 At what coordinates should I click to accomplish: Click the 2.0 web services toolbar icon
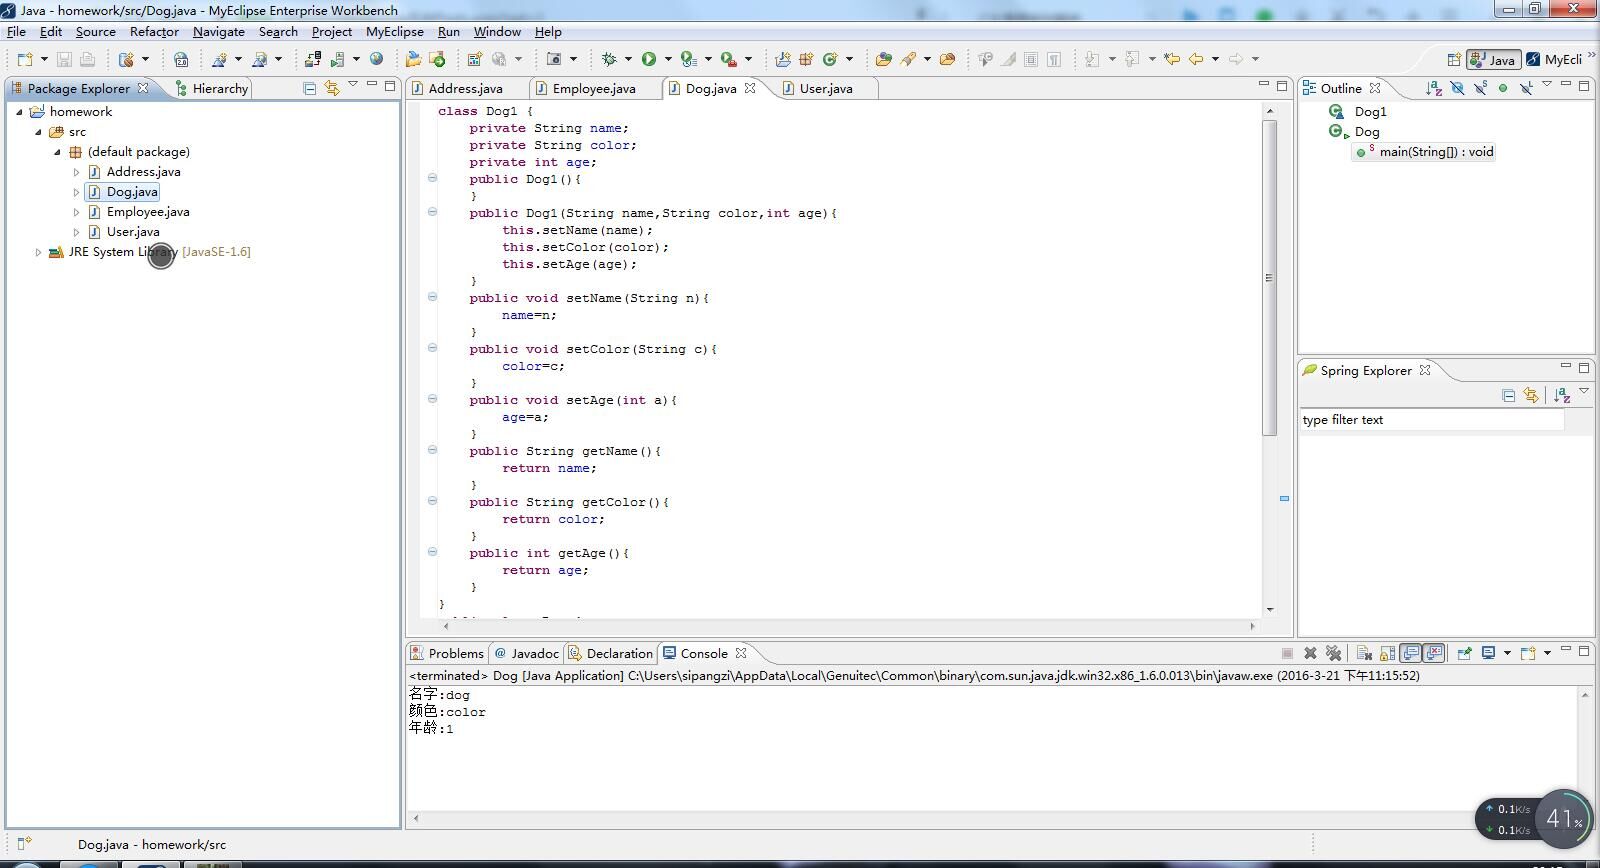[181, 59]
